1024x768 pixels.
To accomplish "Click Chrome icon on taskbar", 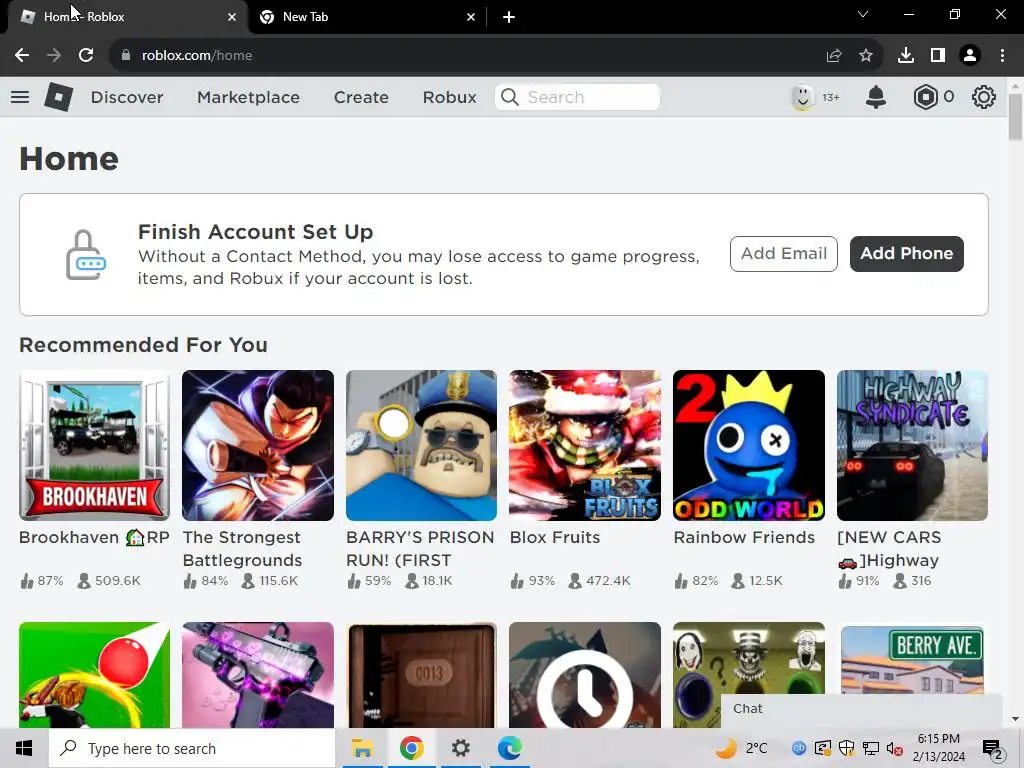I will pyautogui.click(x=411, y=748).
